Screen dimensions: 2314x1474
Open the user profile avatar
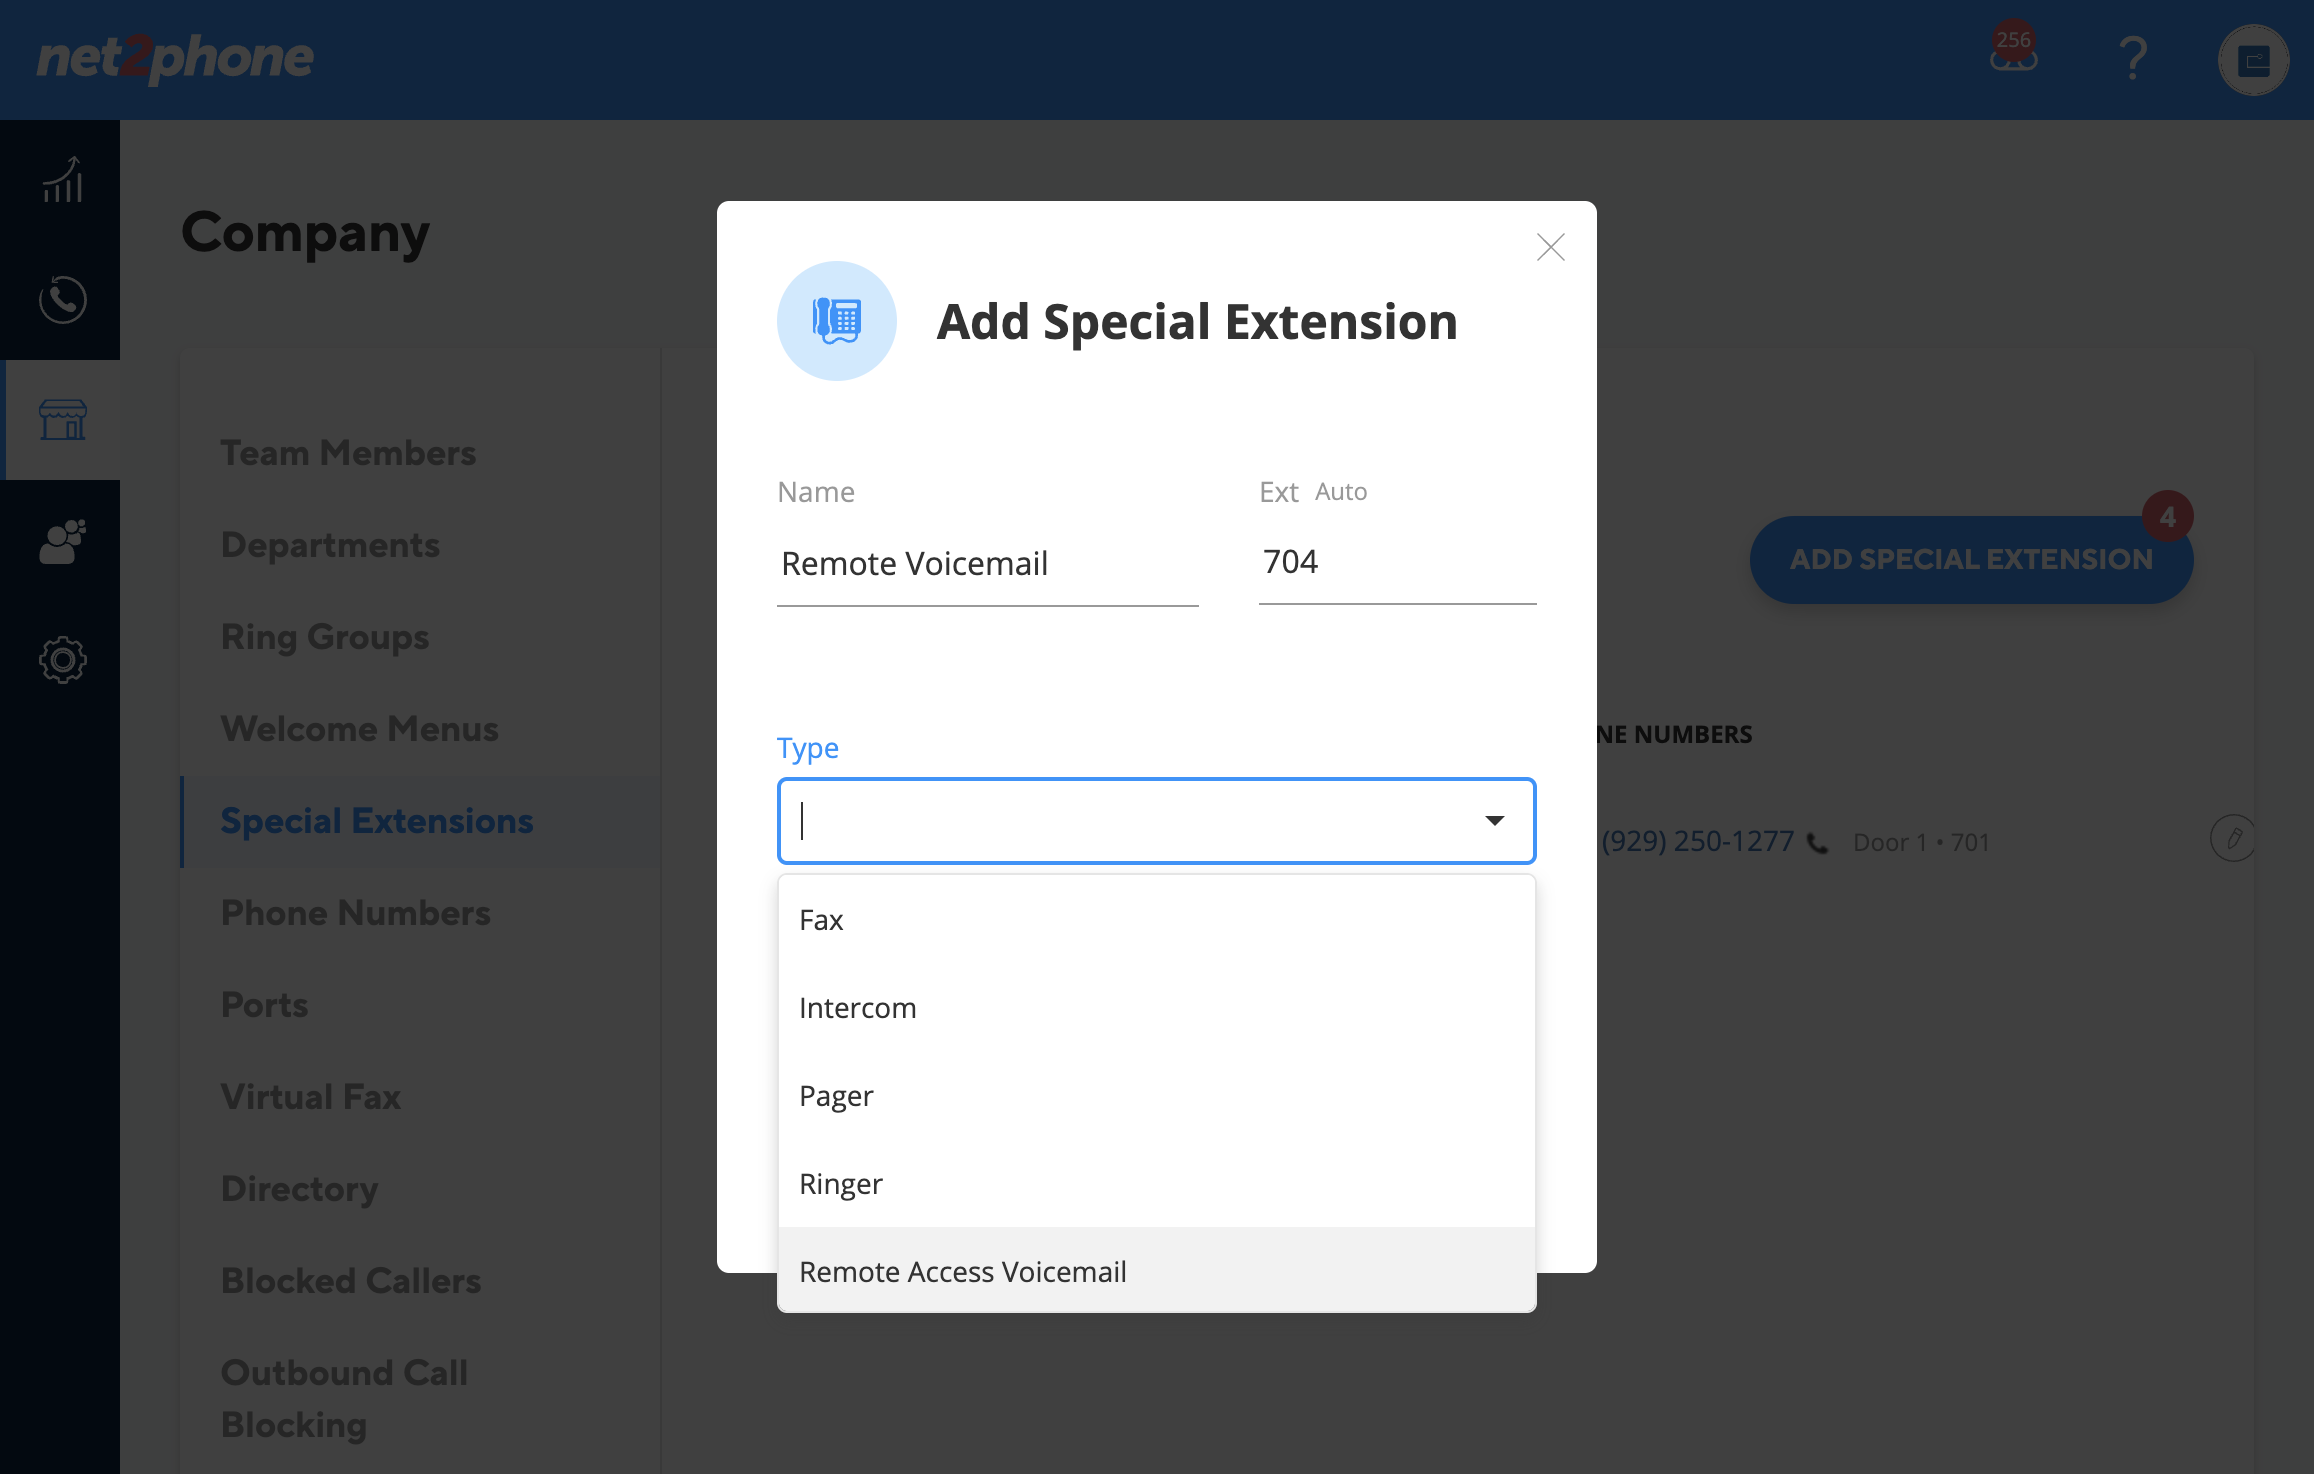pos(2253,60)
